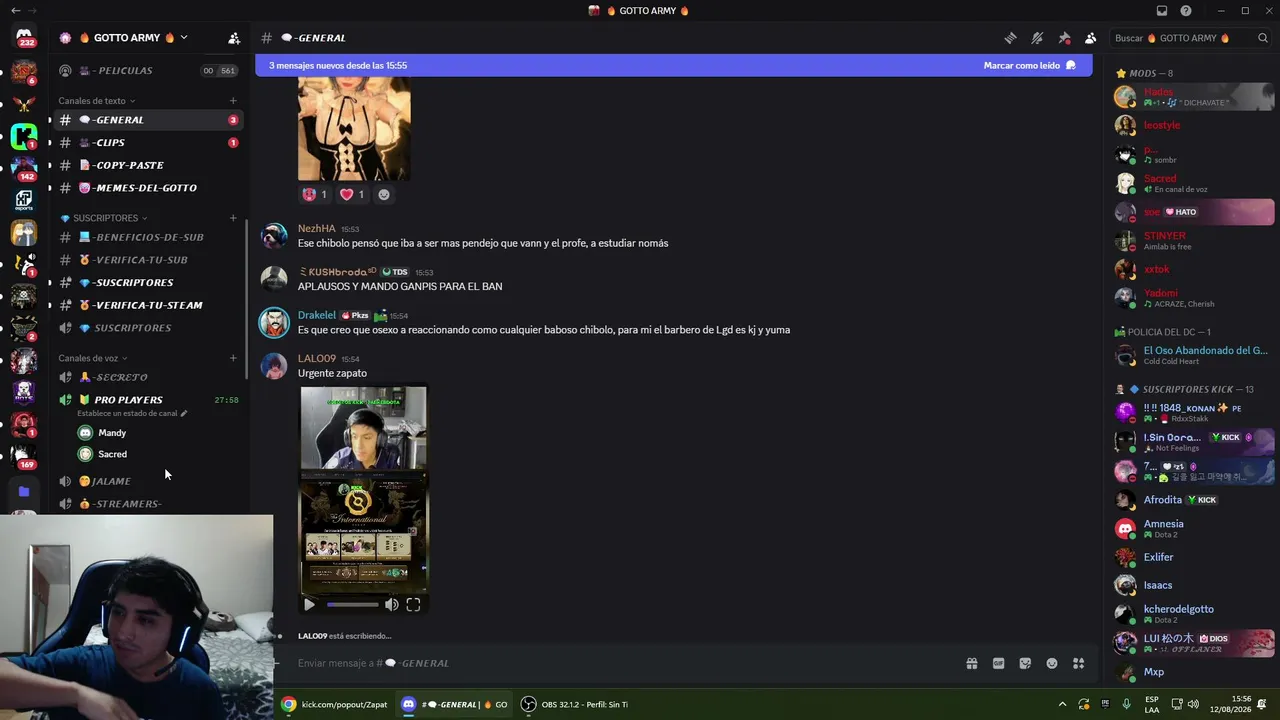
Task: Open the CLIPS text channel
Action: 148,143
